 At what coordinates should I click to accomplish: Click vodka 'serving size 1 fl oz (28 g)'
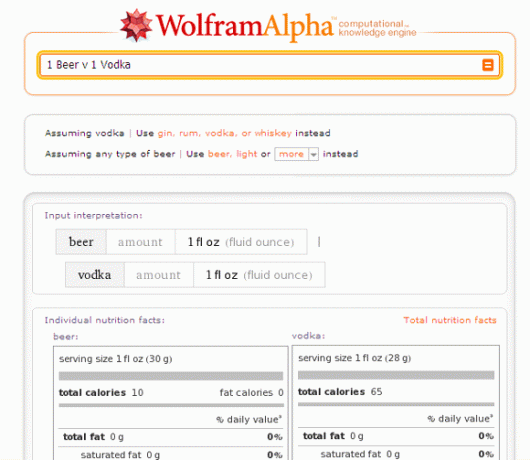[x=355, y=358]
